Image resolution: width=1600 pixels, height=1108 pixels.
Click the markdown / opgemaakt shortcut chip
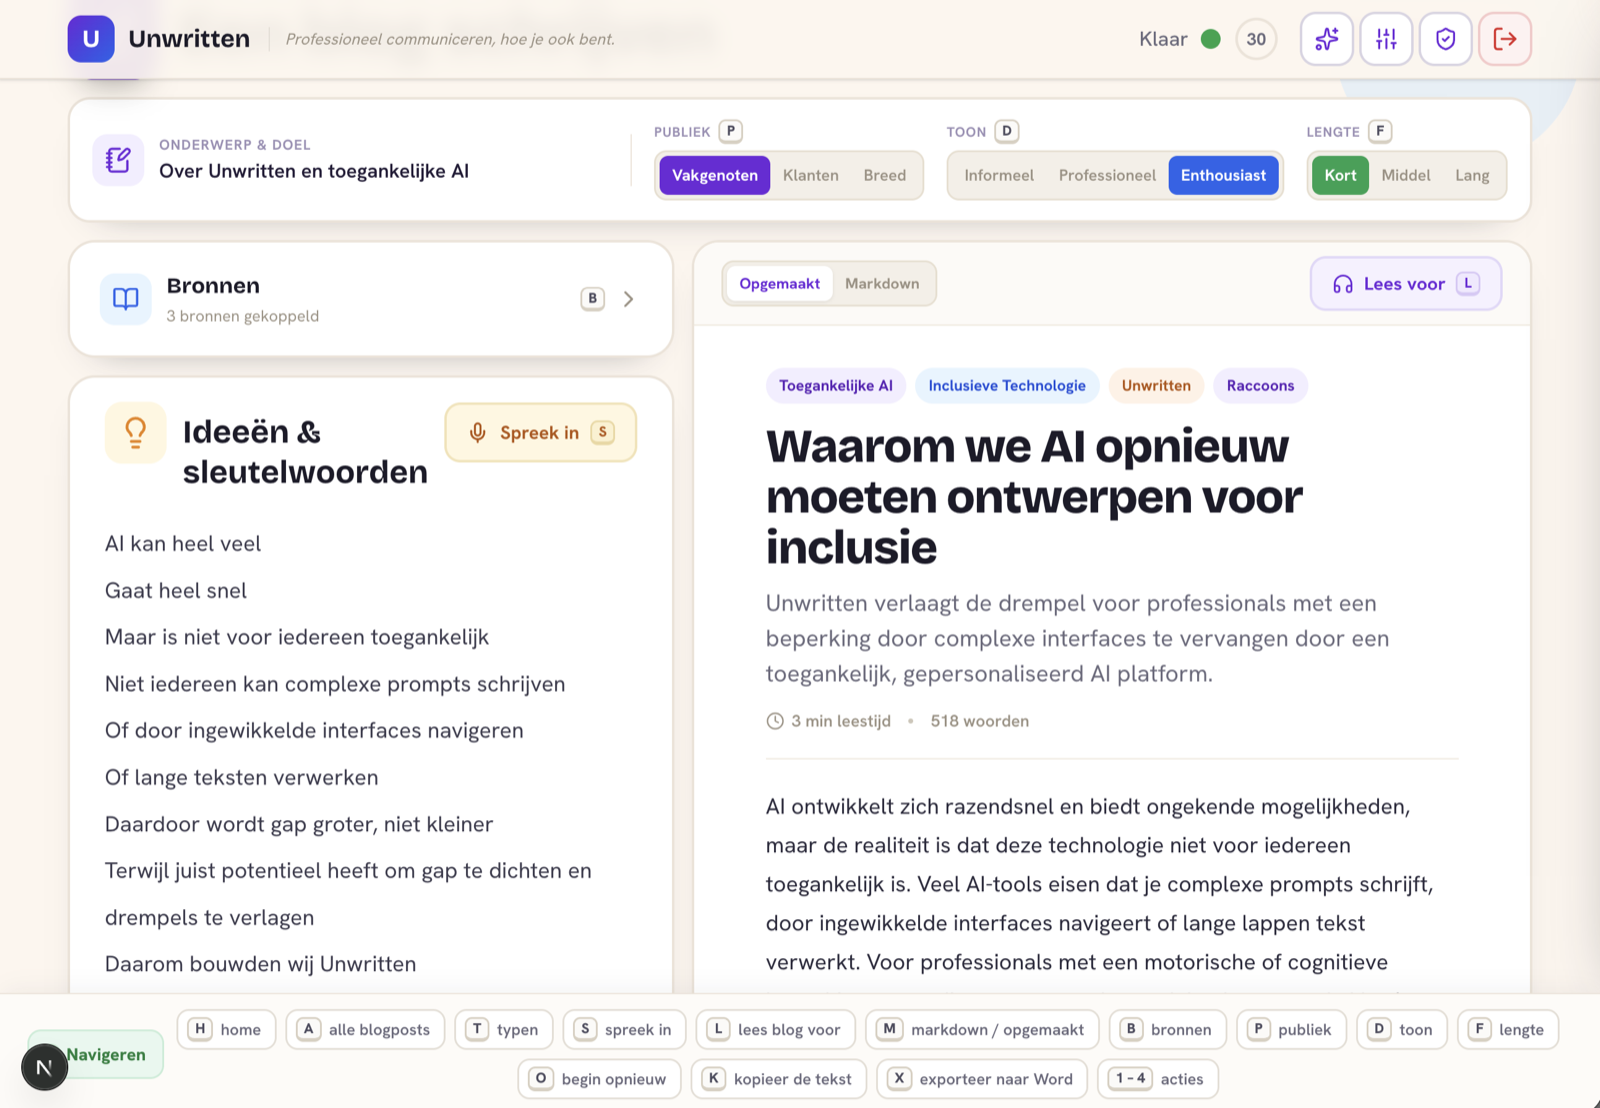pos(982,1029)
